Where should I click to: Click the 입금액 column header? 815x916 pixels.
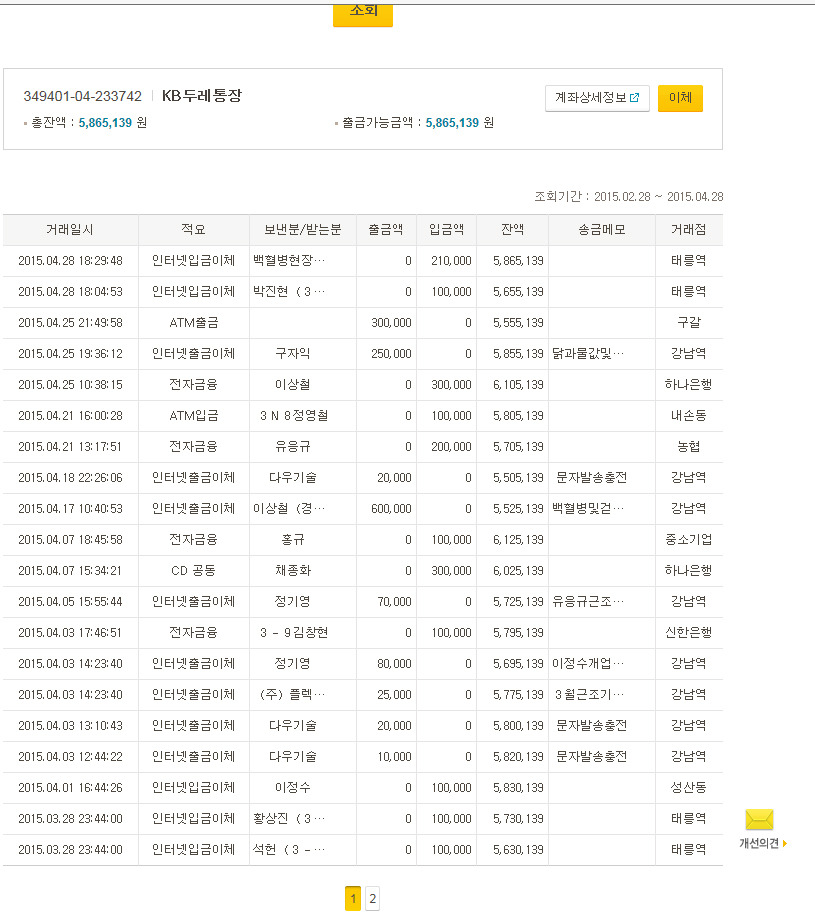(x=446, y=230)
